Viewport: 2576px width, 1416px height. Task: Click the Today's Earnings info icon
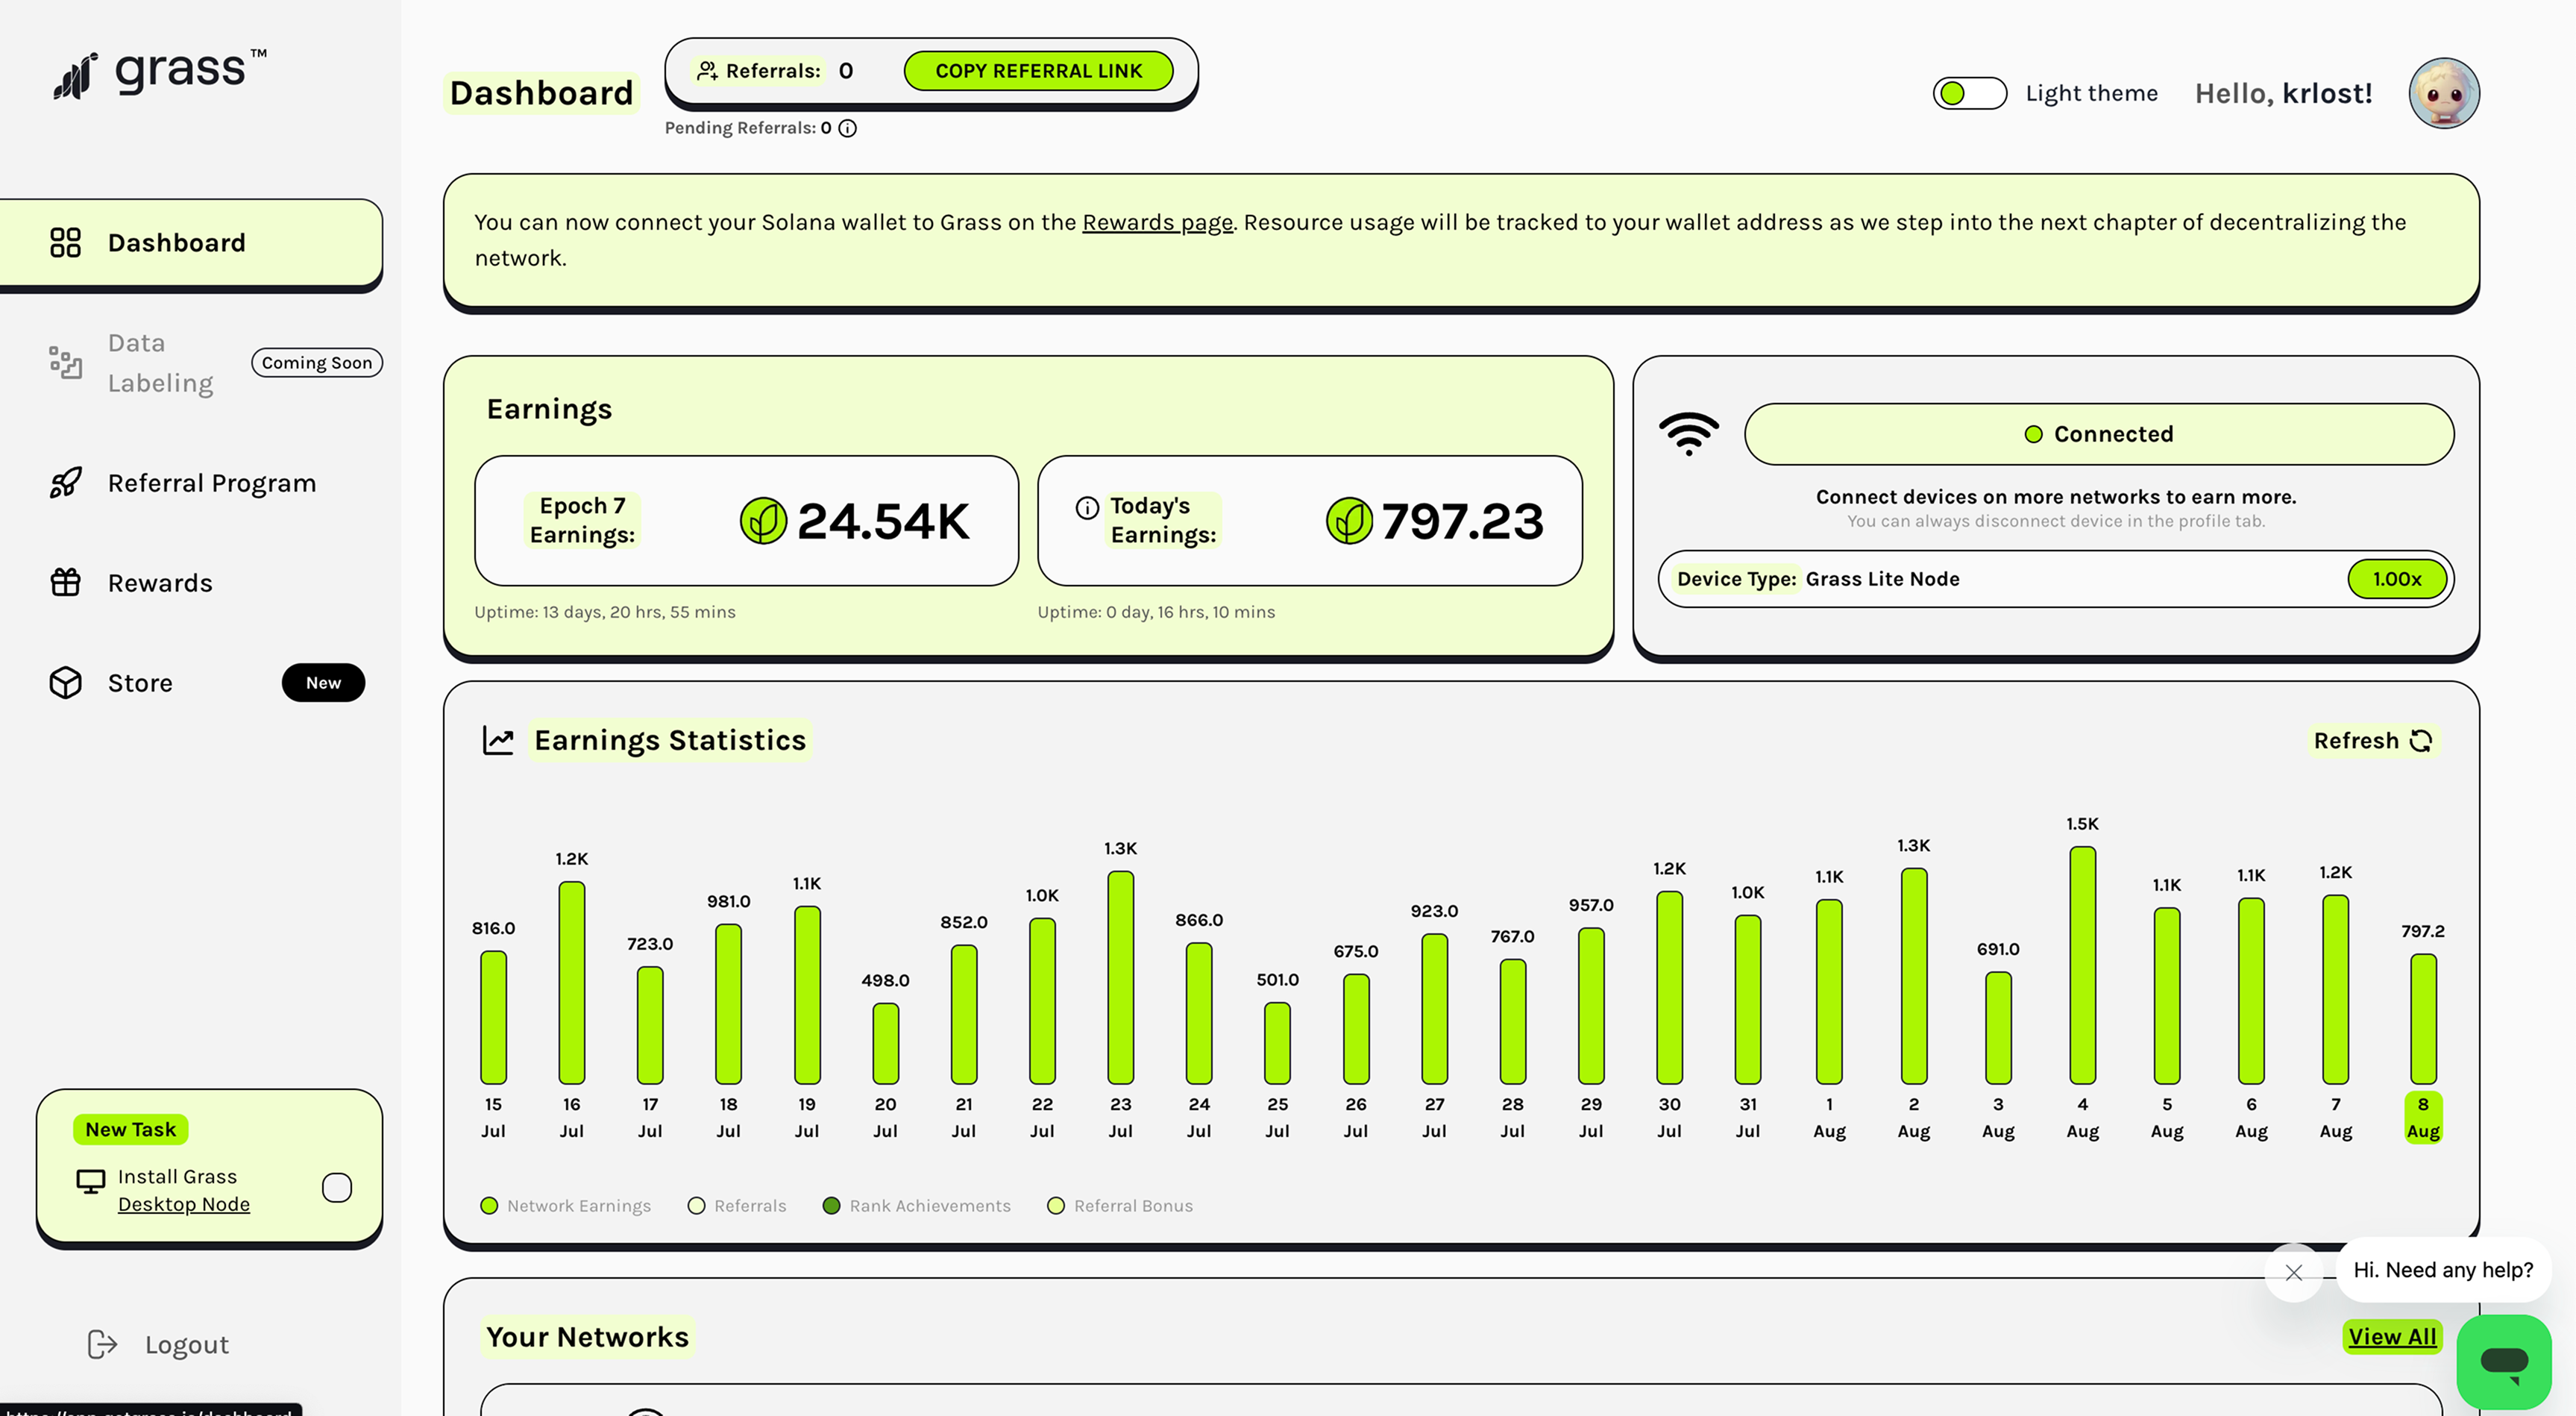point(1087,508)
